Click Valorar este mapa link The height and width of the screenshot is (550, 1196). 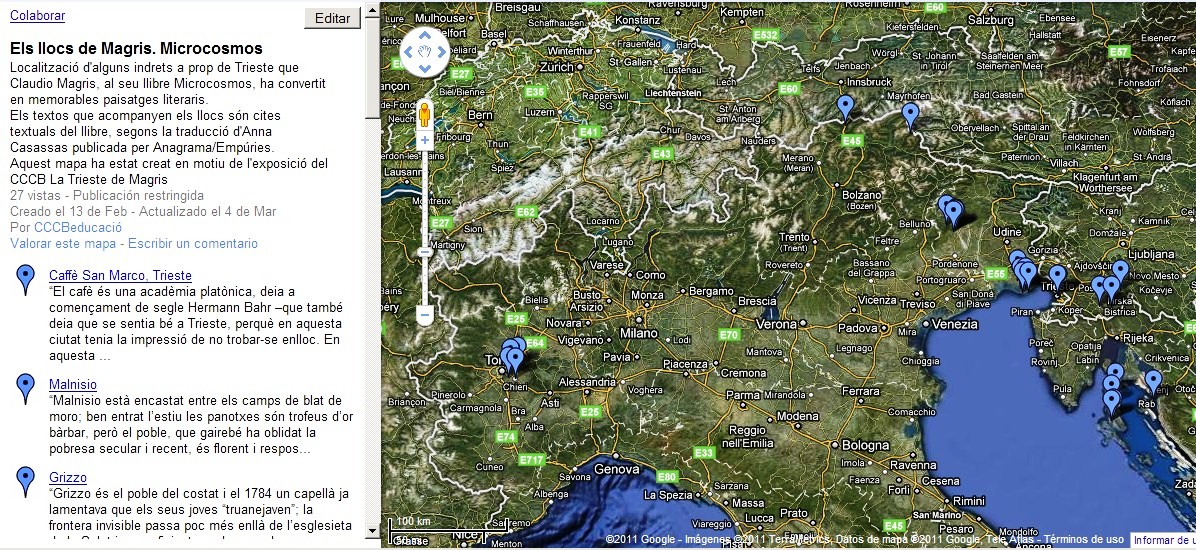62,243
